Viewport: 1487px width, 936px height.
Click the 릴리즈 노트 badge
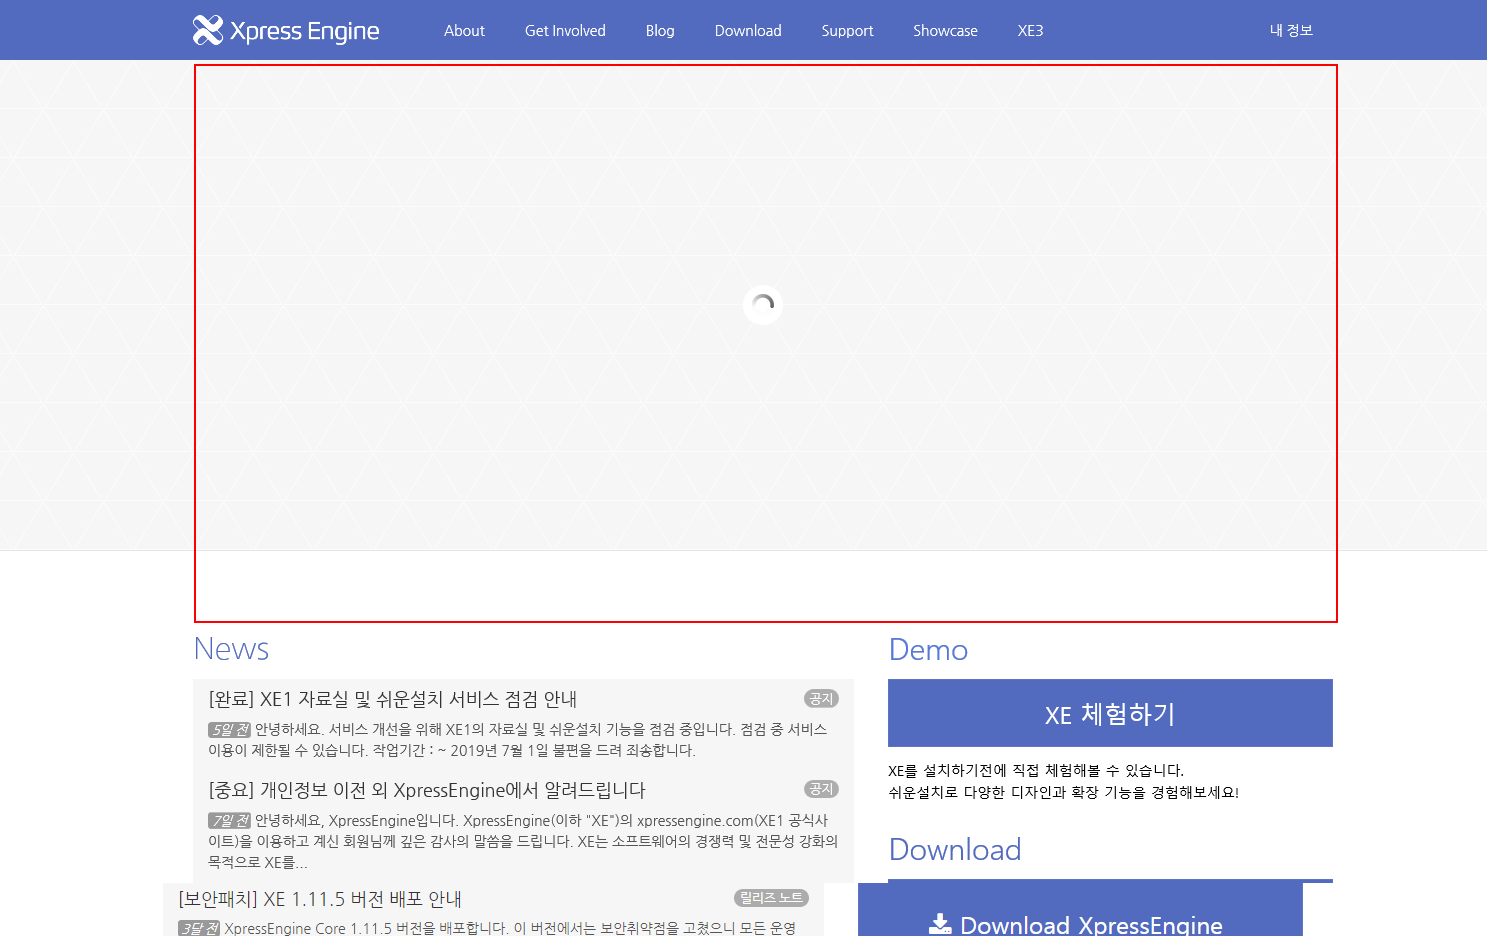tap(770, 898)
